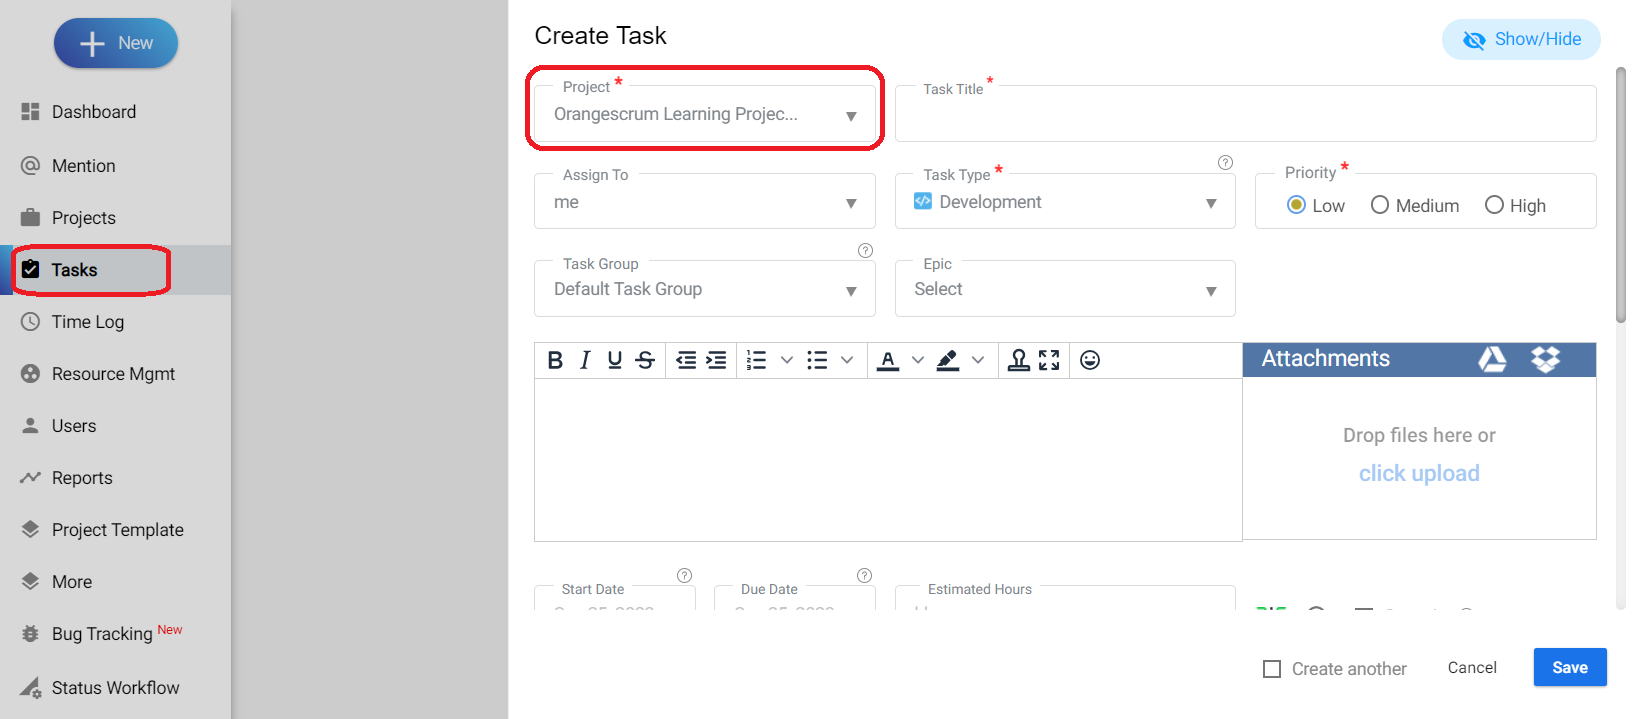Apply strikethrough formatting
The image size is (1632, 719).
pyautogui.click(x=645, y=360)
